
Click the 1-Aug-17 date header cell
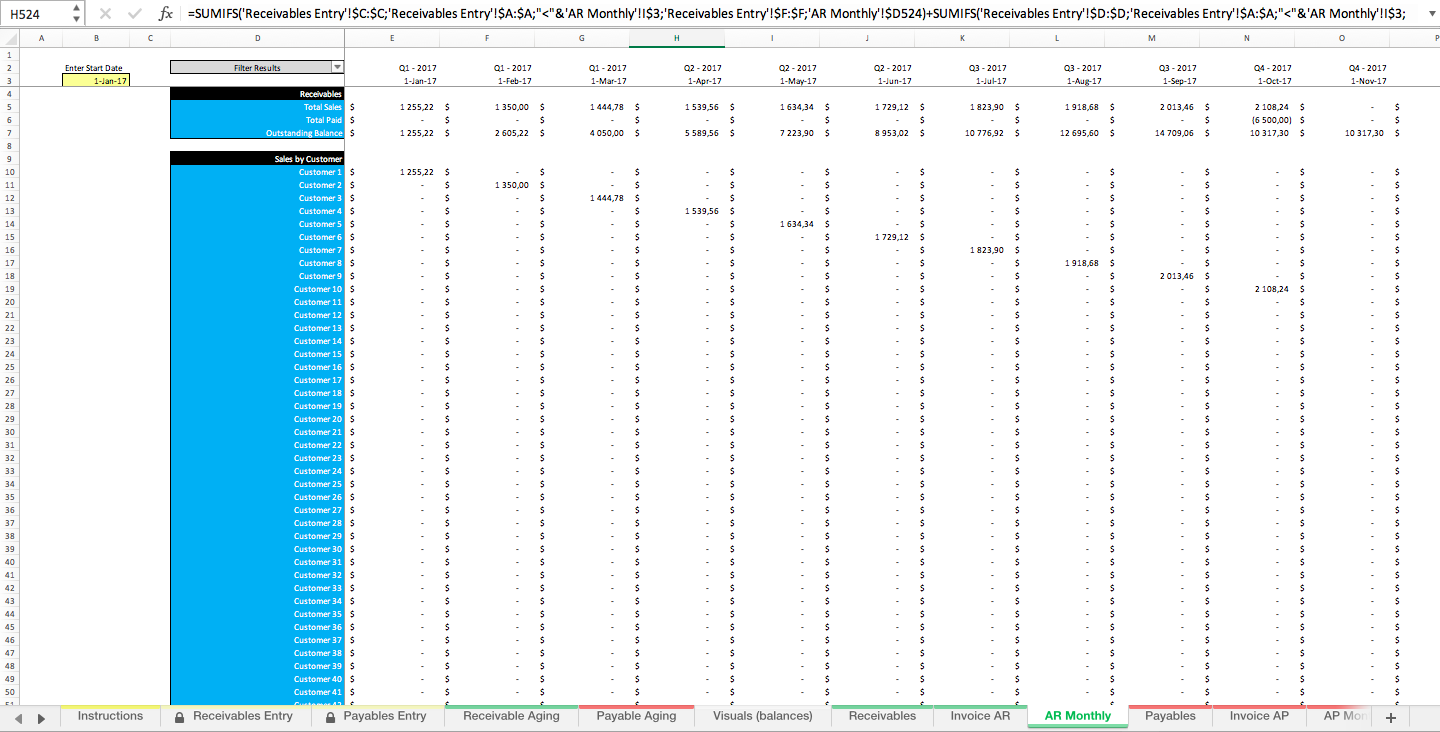[x=1082, y=81]
